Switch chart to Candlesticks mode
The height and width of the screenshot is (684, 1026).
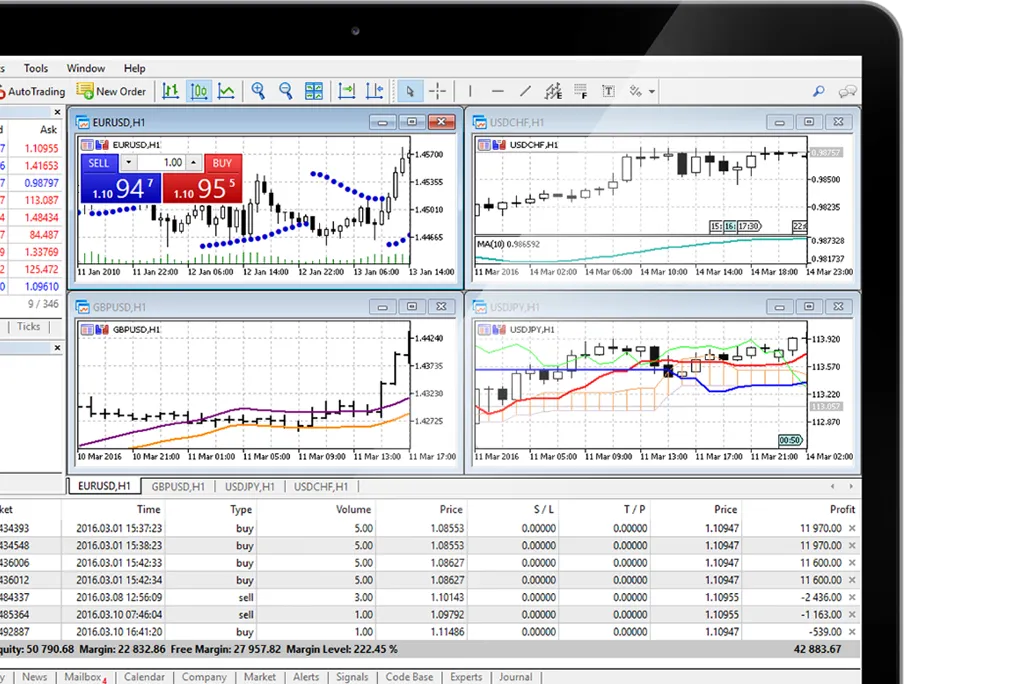tap(199, 92)
